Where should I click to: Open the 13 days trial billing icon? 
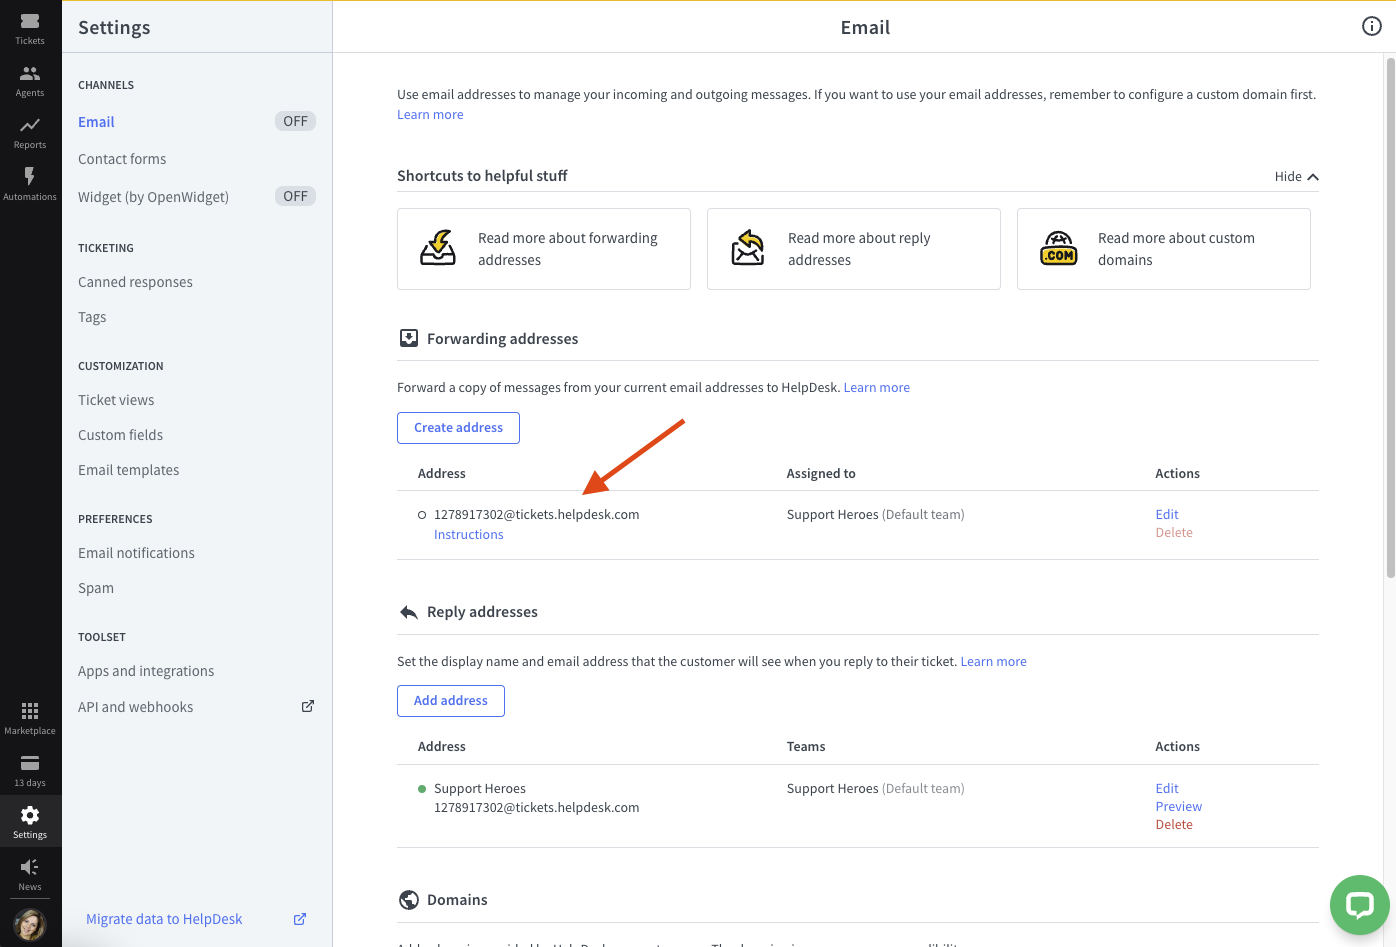[30, 770]
